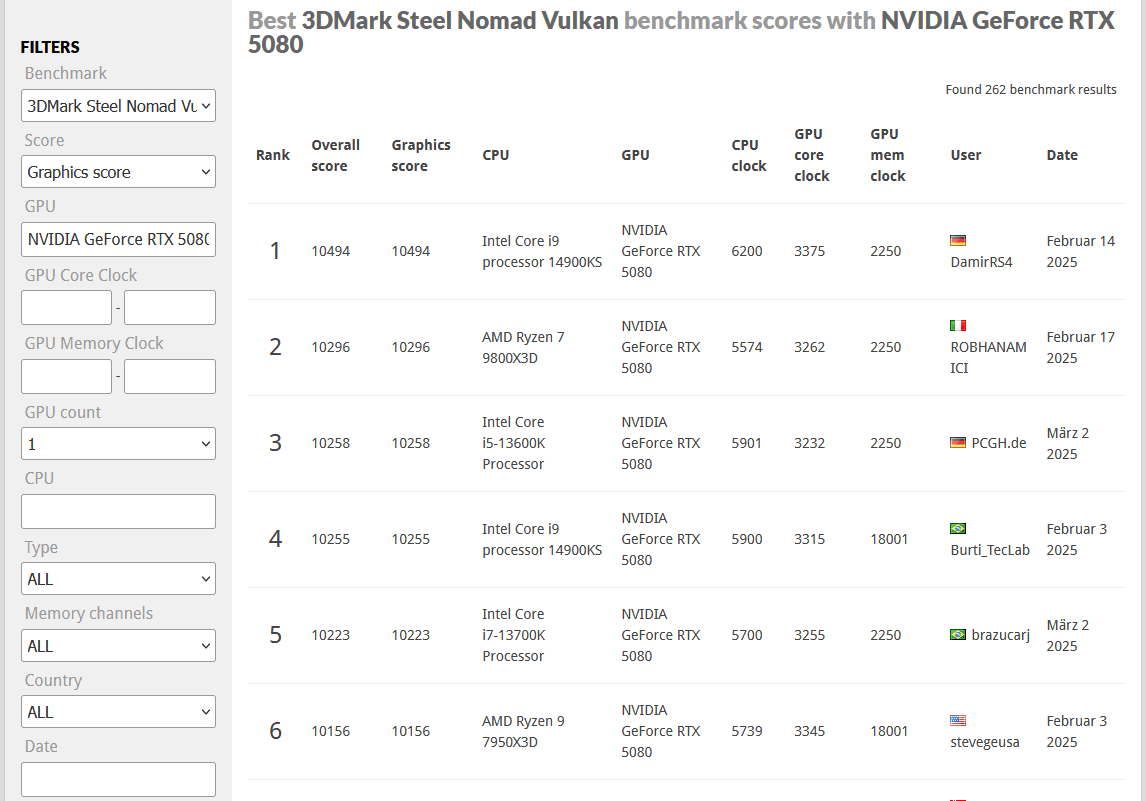The width and height of the screenshot is (1146, 801).
Task: Click the German flag next to PCGH.de
Action: click(958, 442)
